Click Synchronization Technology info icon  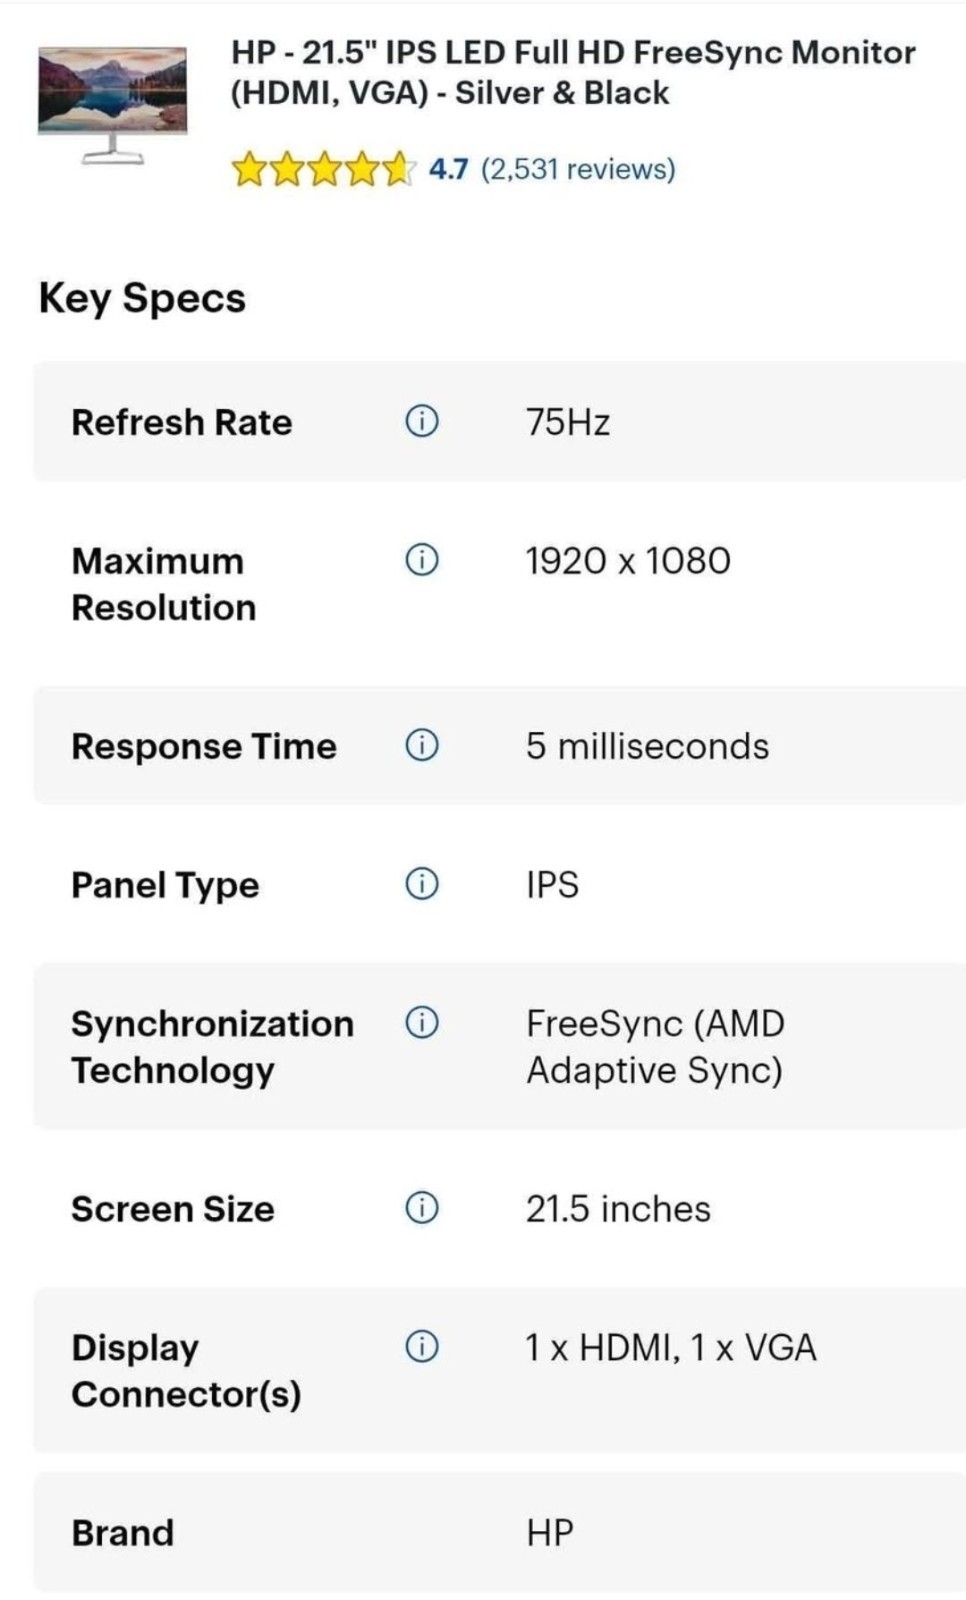421,1022
